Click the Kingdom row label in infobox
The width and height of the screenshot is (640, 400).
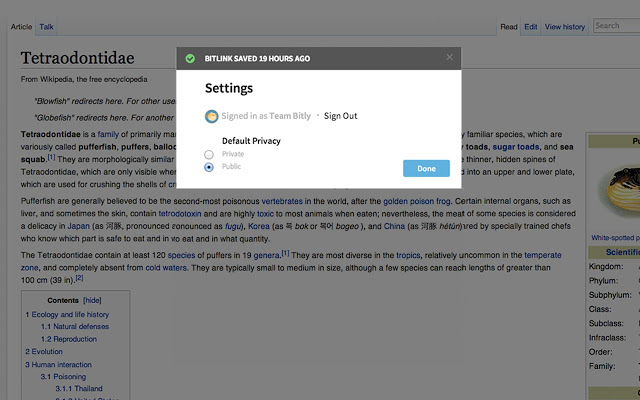tap(606, 267)
